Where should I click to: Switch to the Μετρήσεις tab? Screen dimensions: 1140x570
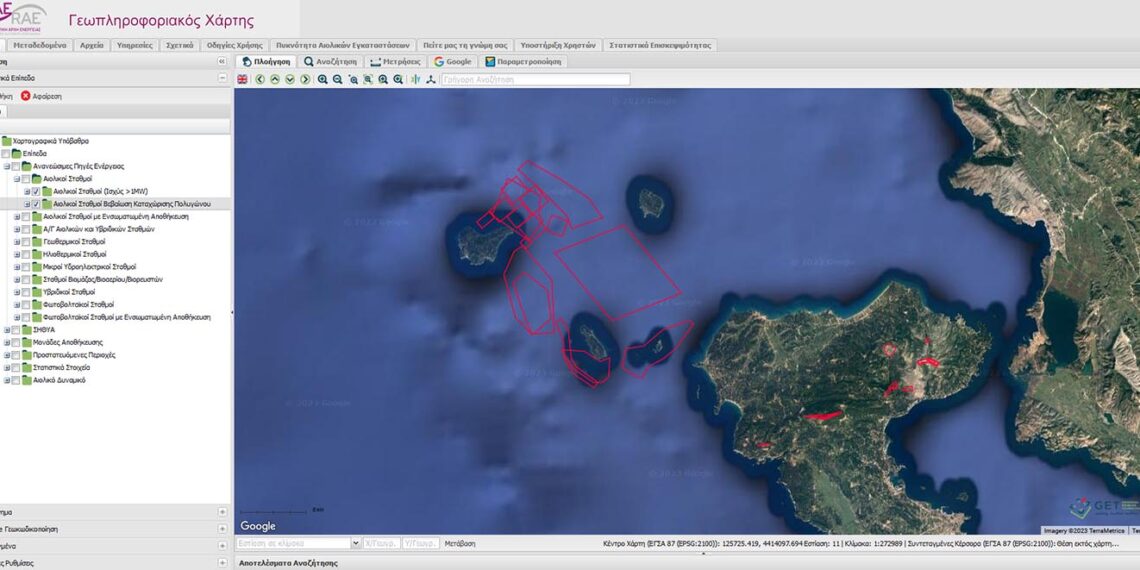(395, 62)
